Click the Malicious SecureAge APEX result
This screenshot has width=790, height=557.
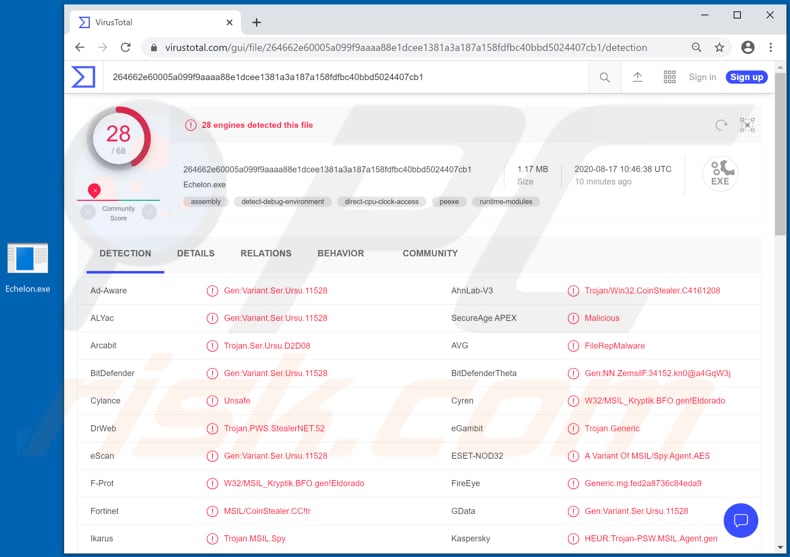(602, 318)
